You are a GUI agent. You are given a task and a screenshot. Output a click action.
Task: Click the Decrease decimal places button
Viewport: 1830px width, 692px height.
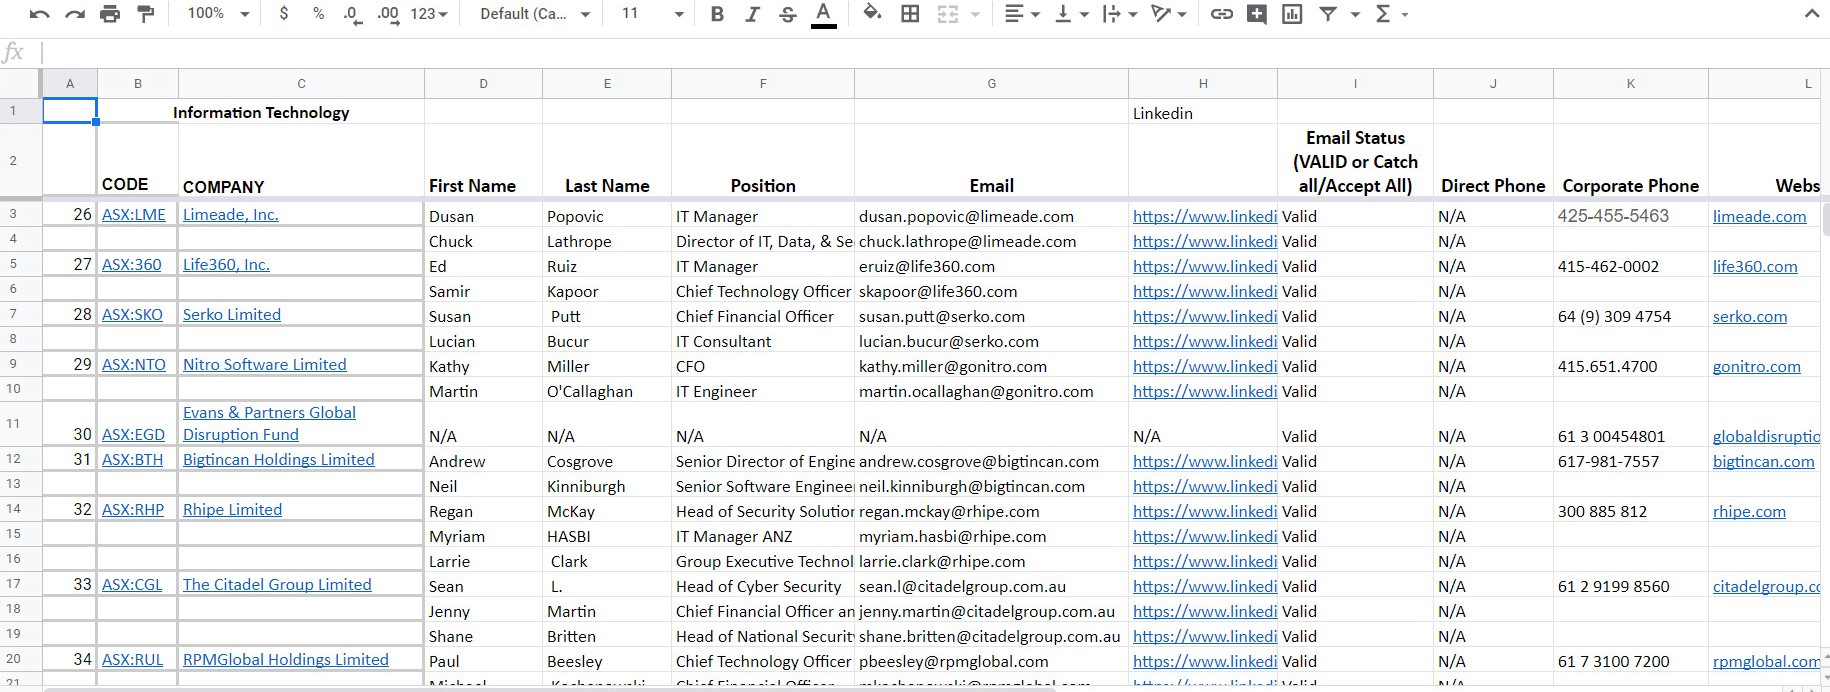coord(351,14)
